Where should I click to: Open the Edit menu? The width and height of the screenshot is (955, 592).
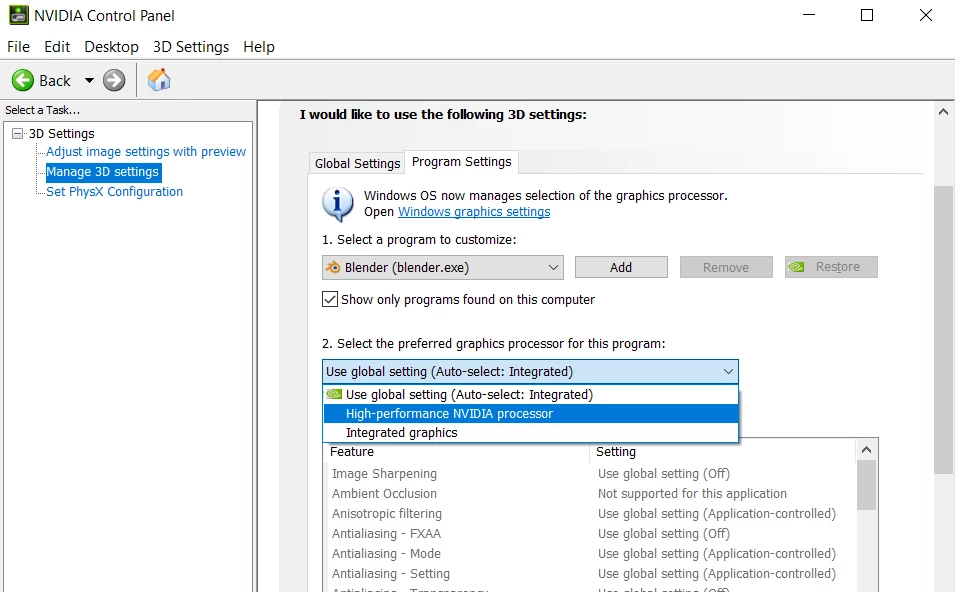[x=57, y=47]
